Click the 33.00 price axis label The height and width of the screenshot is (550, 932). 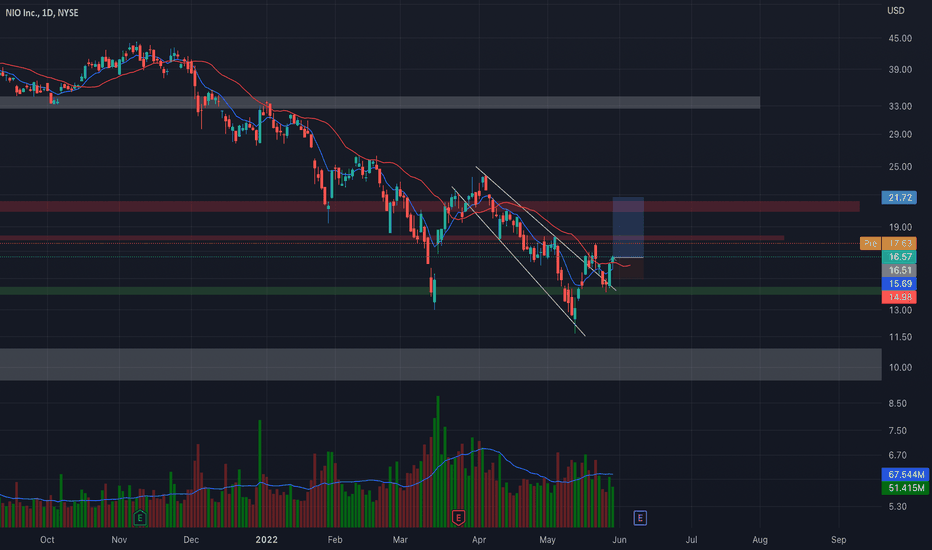pos(900,106)
